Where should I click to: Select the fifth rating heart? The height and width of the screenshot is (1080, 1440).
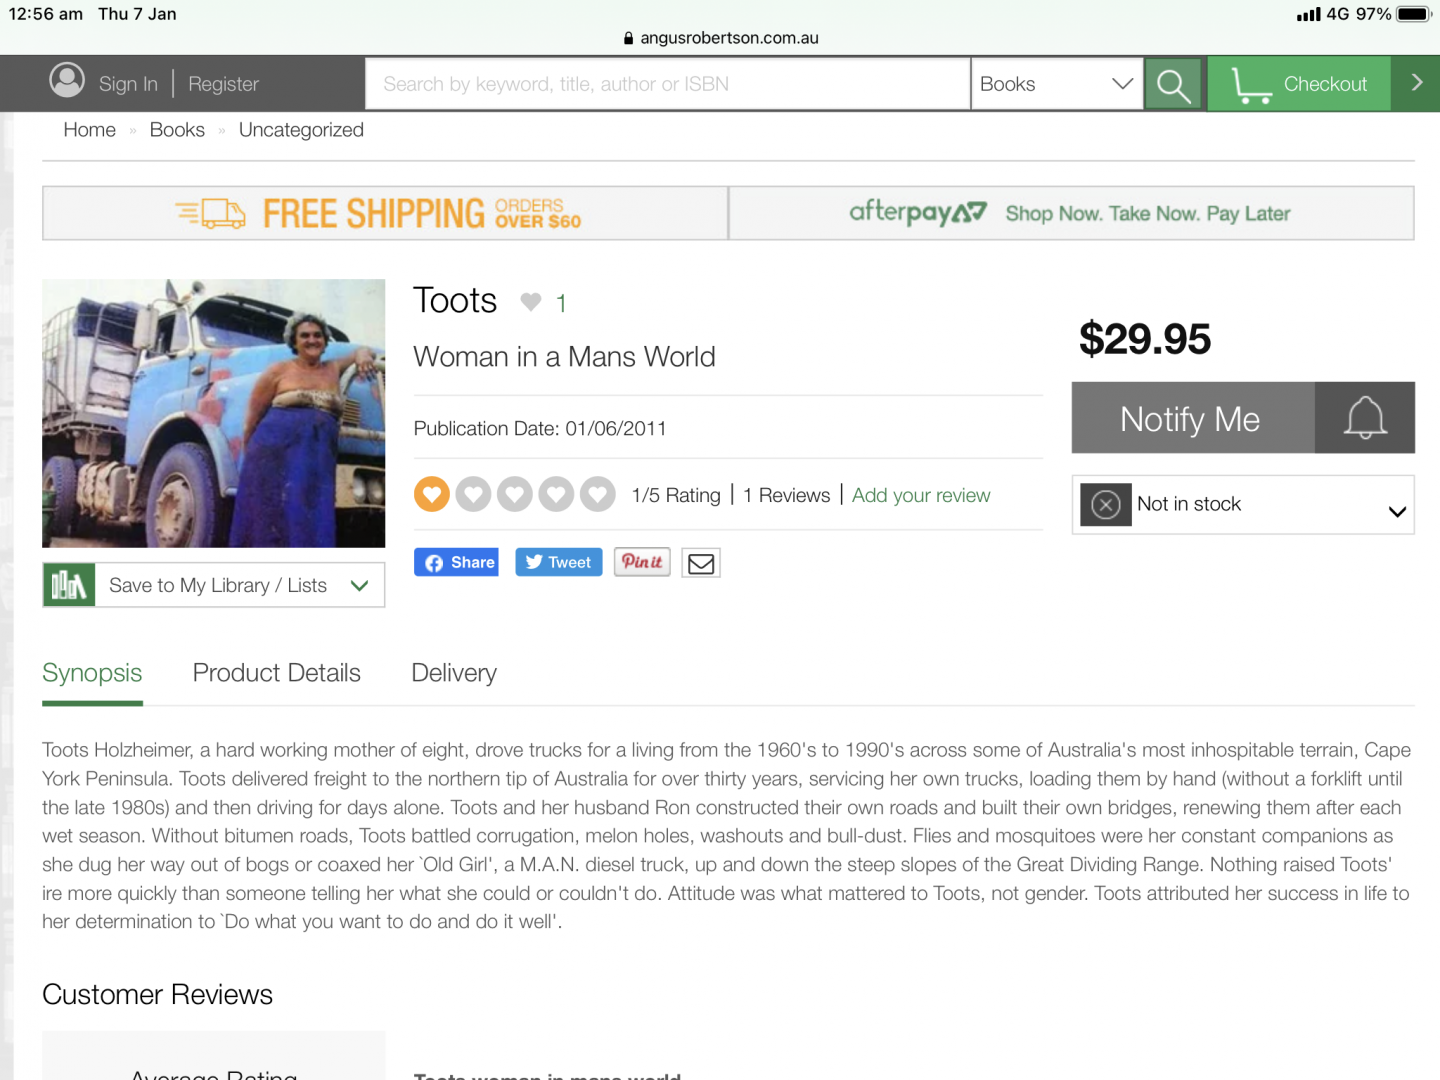(x=598, y=494)
